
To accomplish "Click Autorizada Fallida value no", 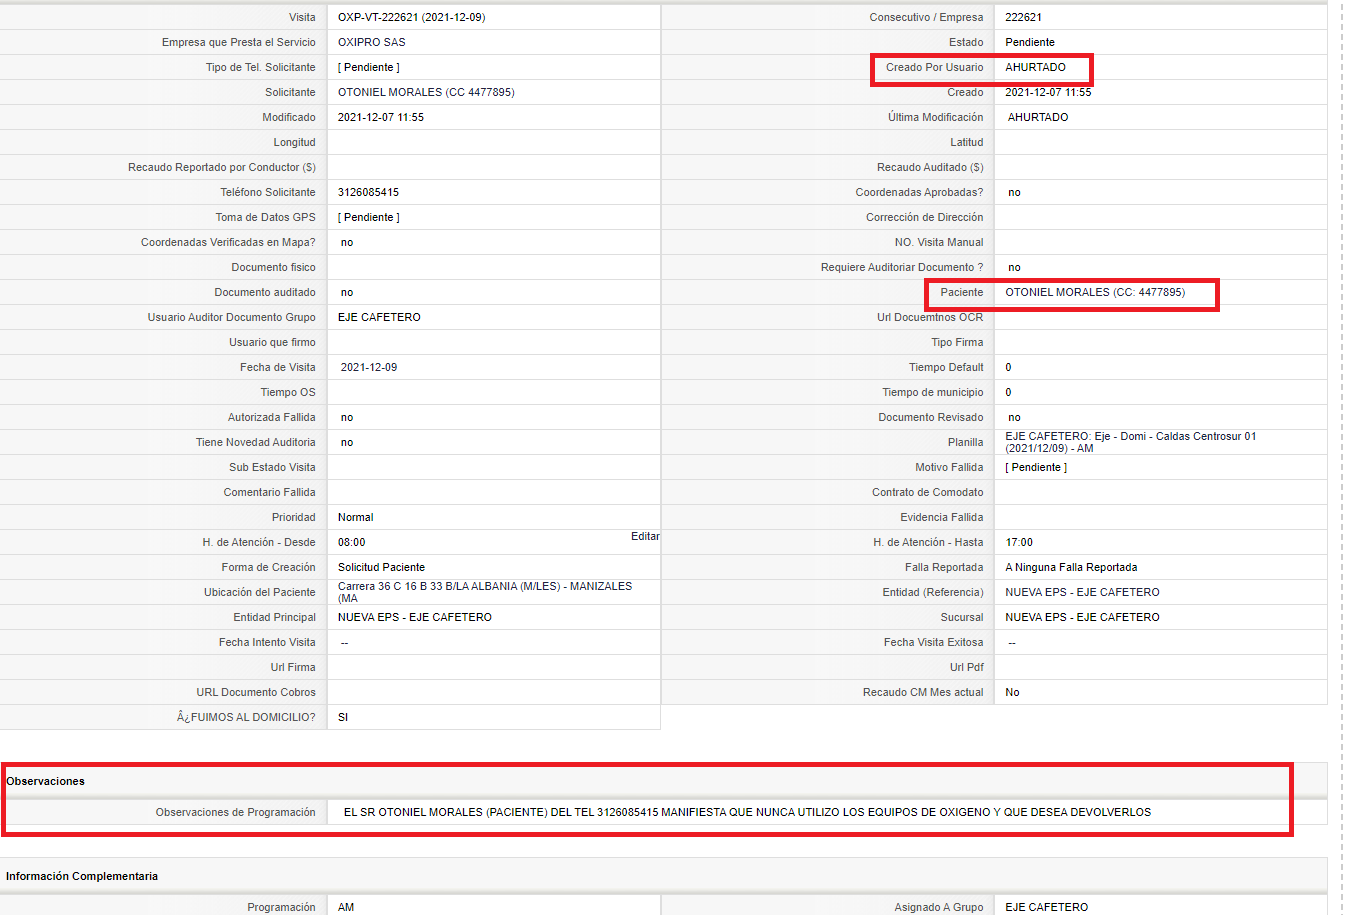I will [347, 417].
